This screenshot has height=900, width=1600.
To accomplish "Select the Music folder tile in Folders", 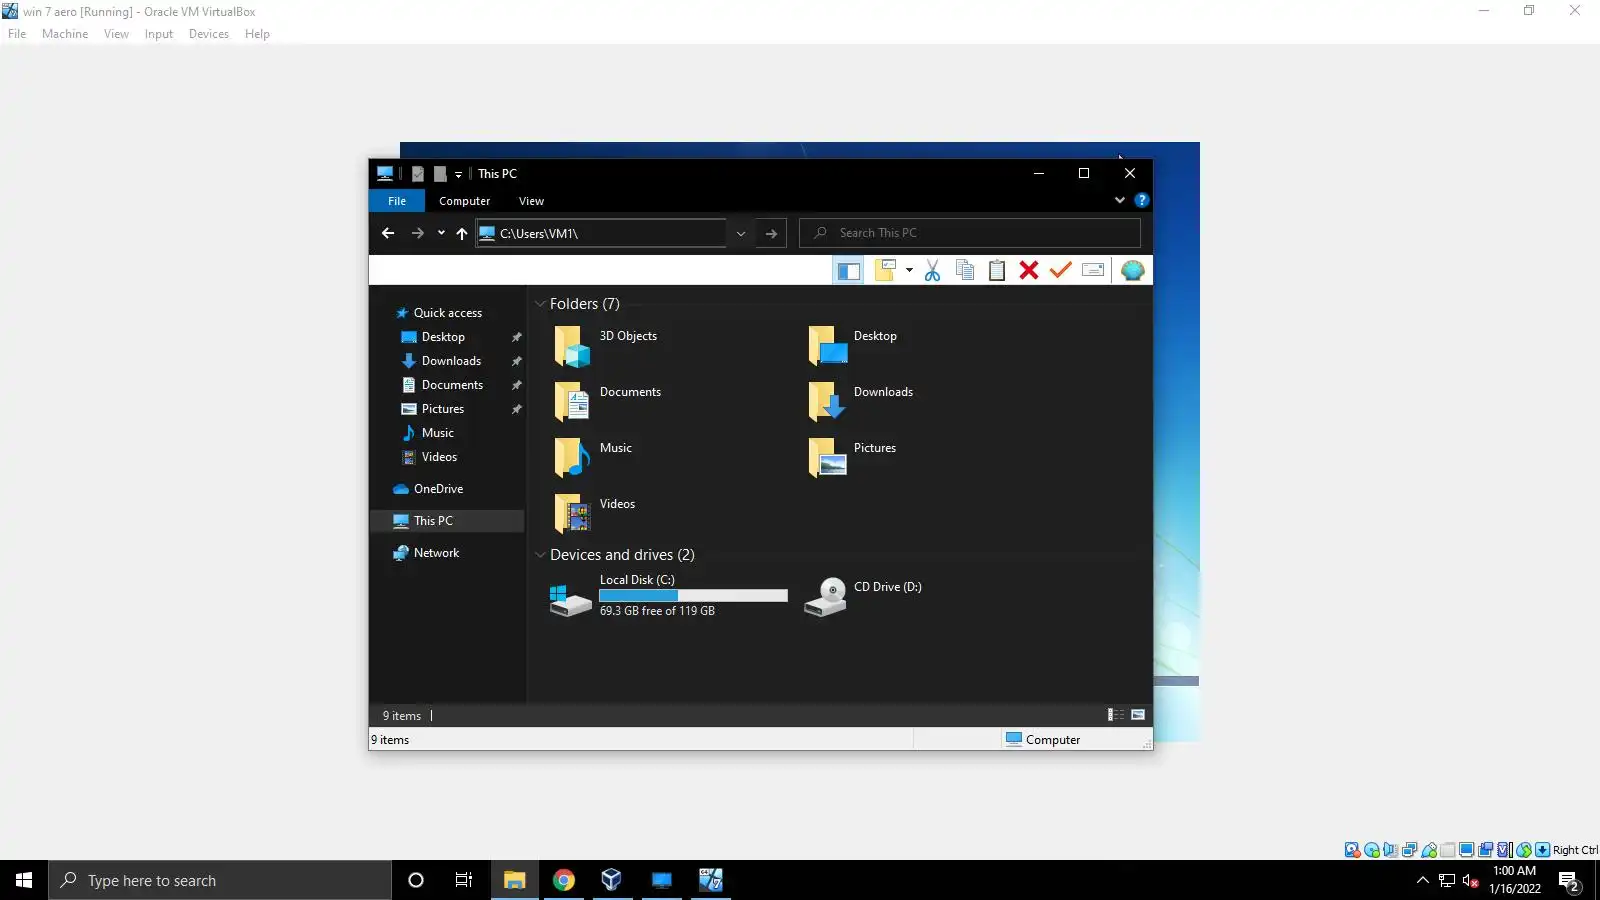I will pos(593,458).
